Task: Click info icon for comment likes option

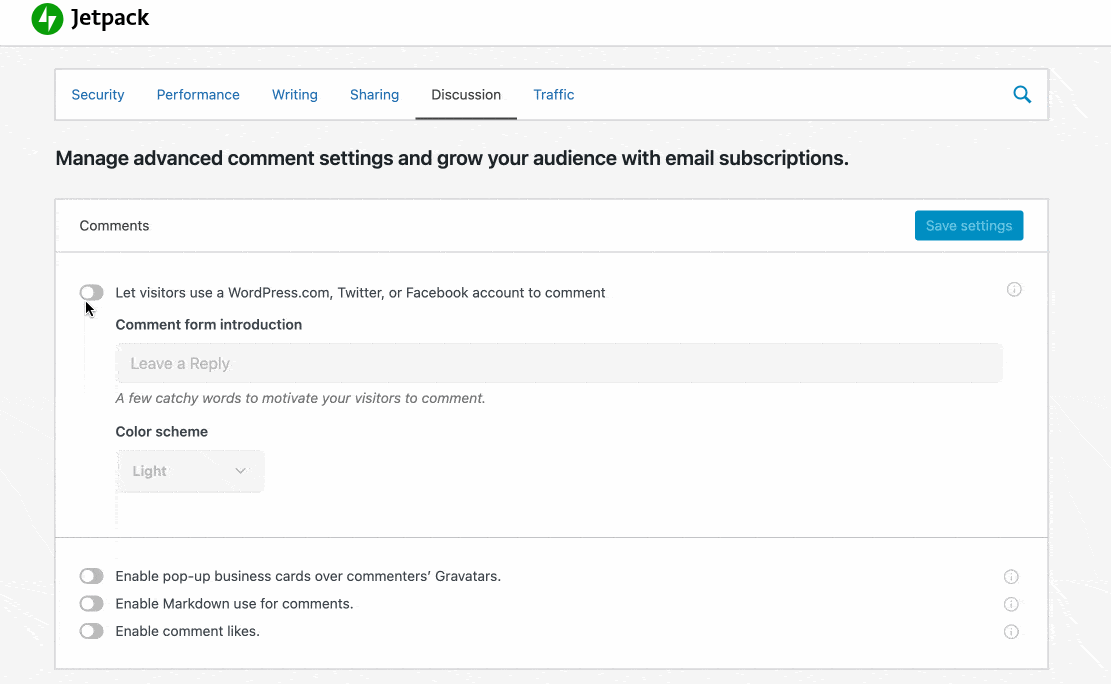Action: point(1011,632)
